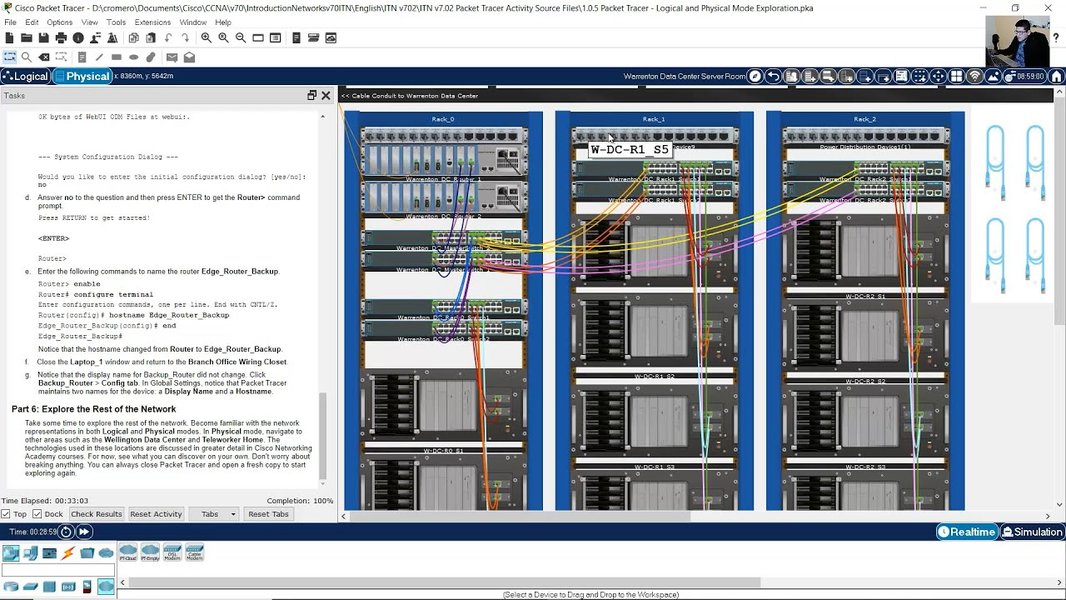The height and width of the screenshot is (600, 1066).
Task: Toggle the Dock checkbox
Action: 37,514
